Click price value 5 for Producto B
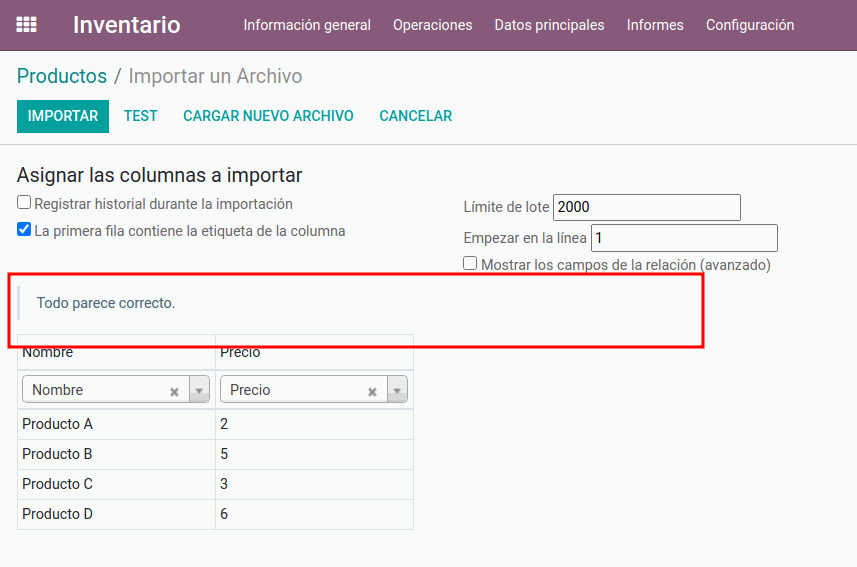Image resolution: width=857 pixels, height=567 pixels. (x=314, y=454)
